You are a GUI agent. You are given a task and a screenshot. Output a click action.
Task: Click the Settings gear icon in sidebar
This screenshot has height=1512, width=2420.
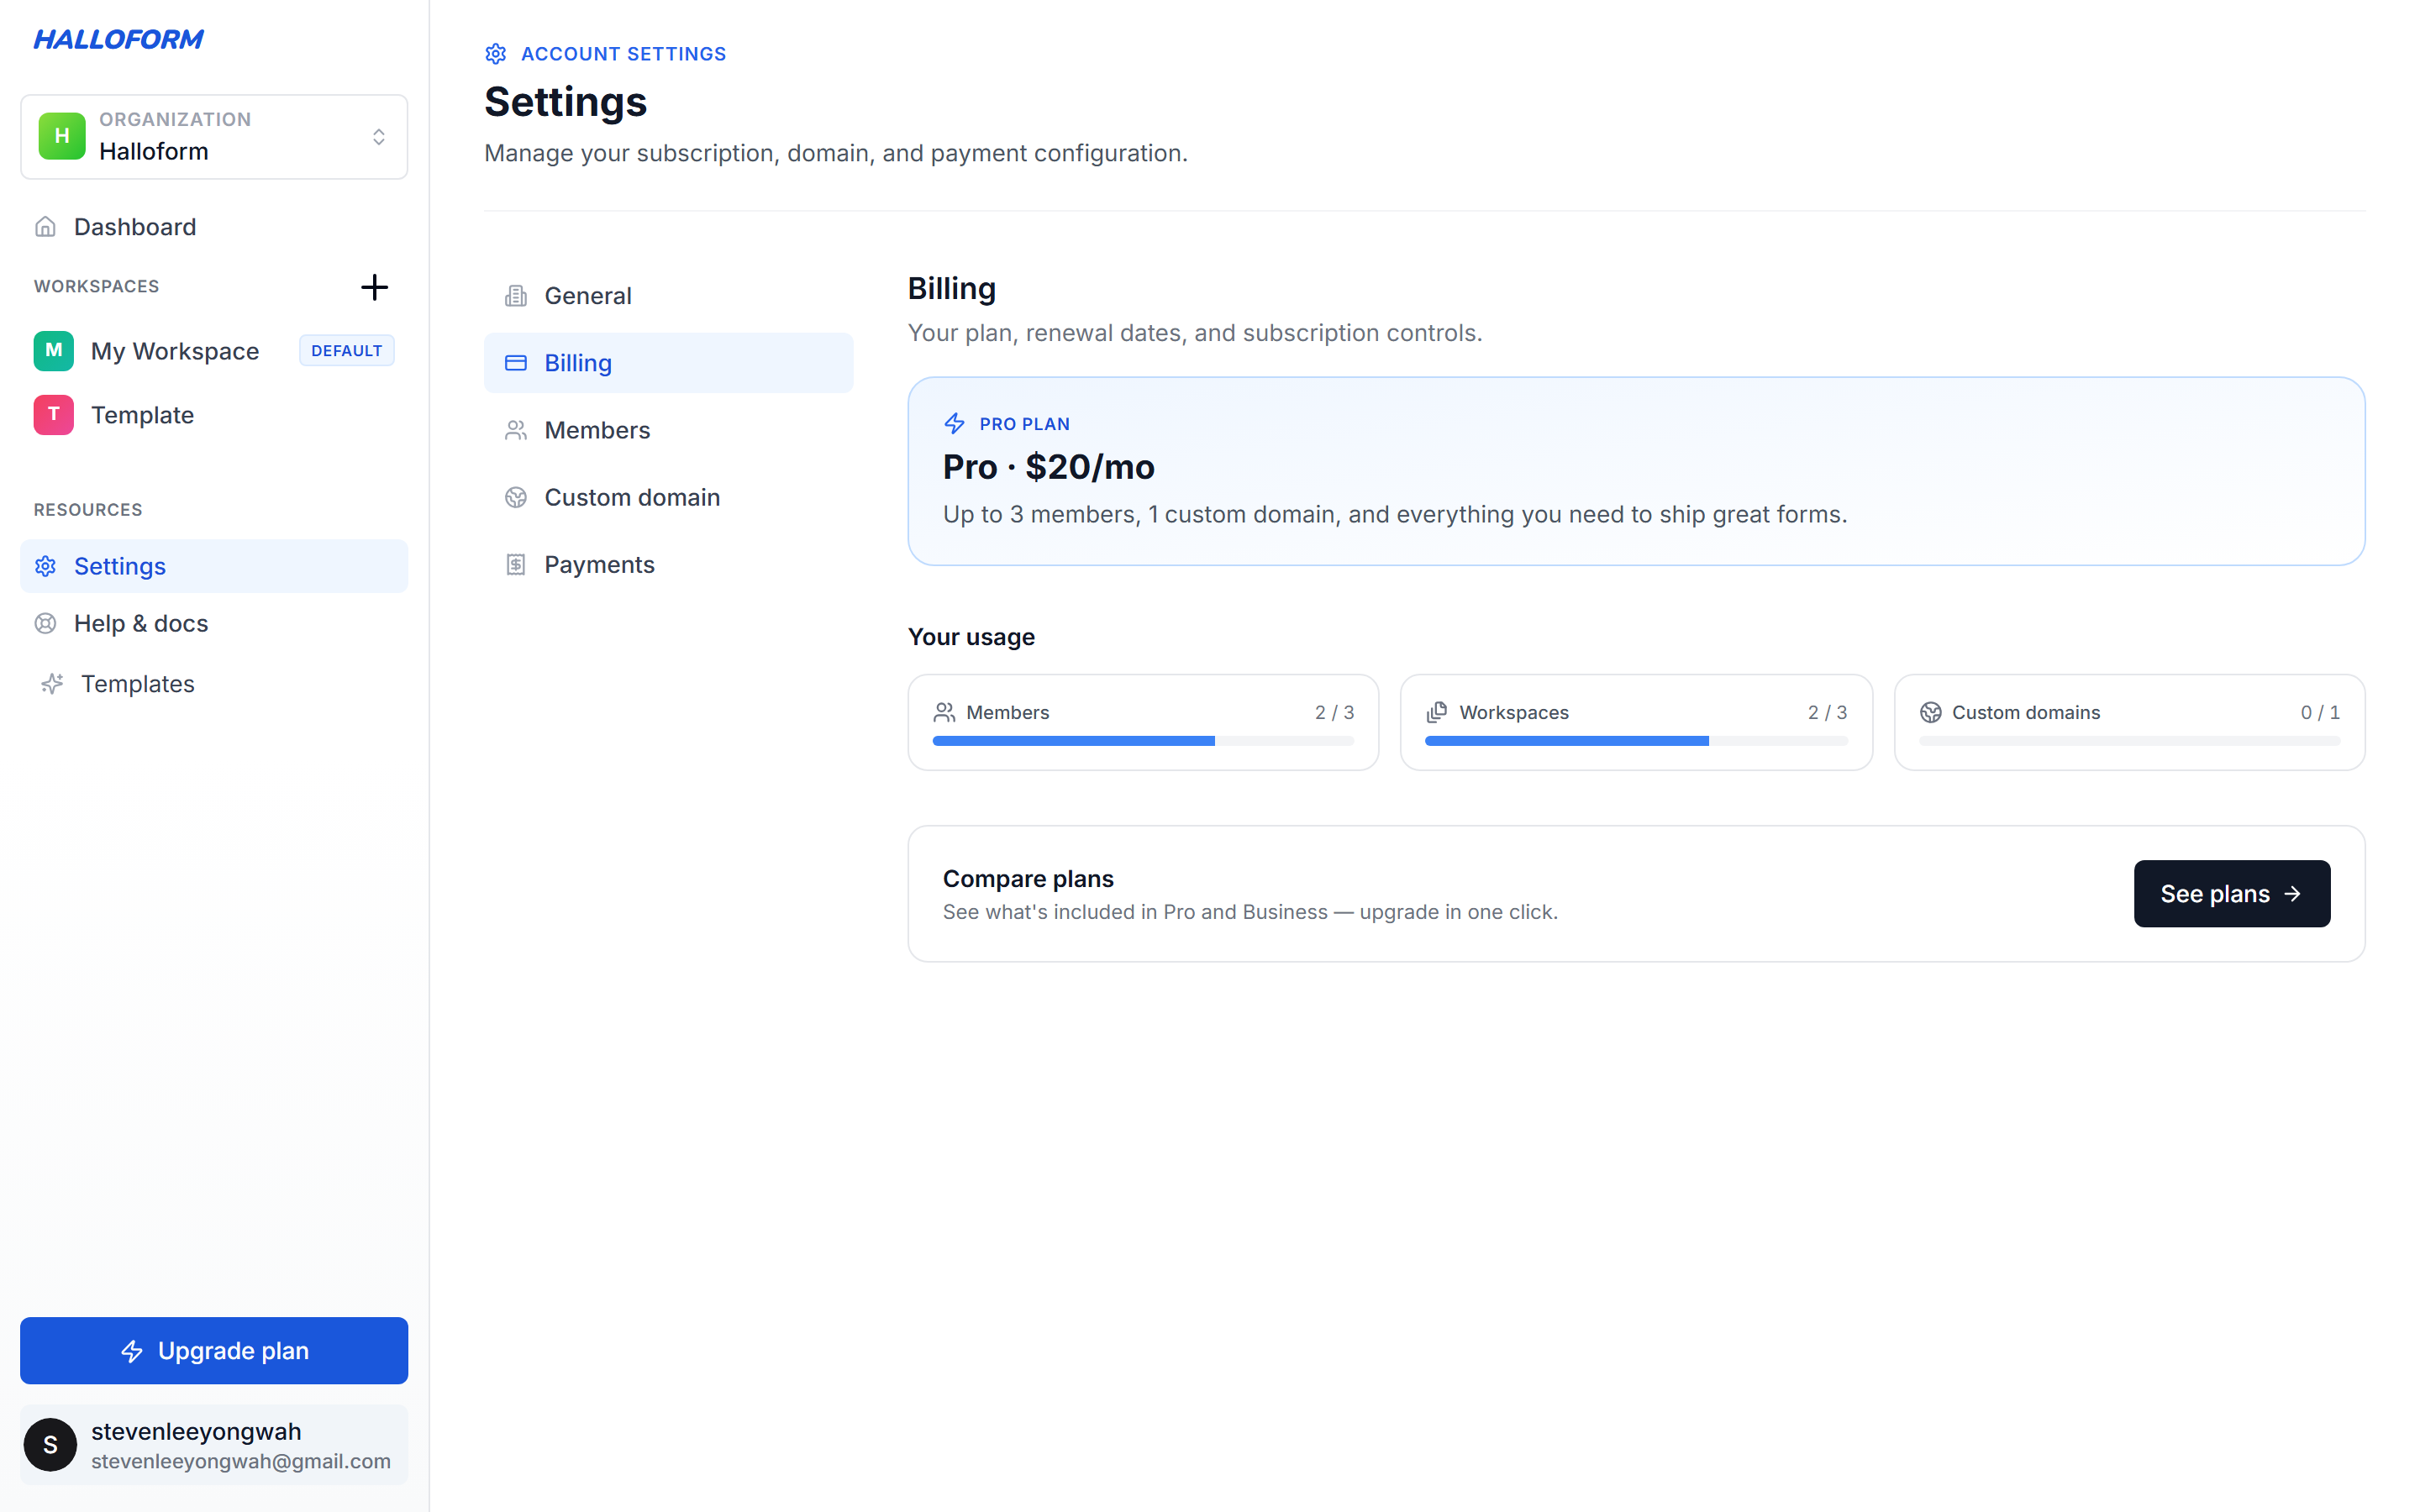(x=45, y=566)
